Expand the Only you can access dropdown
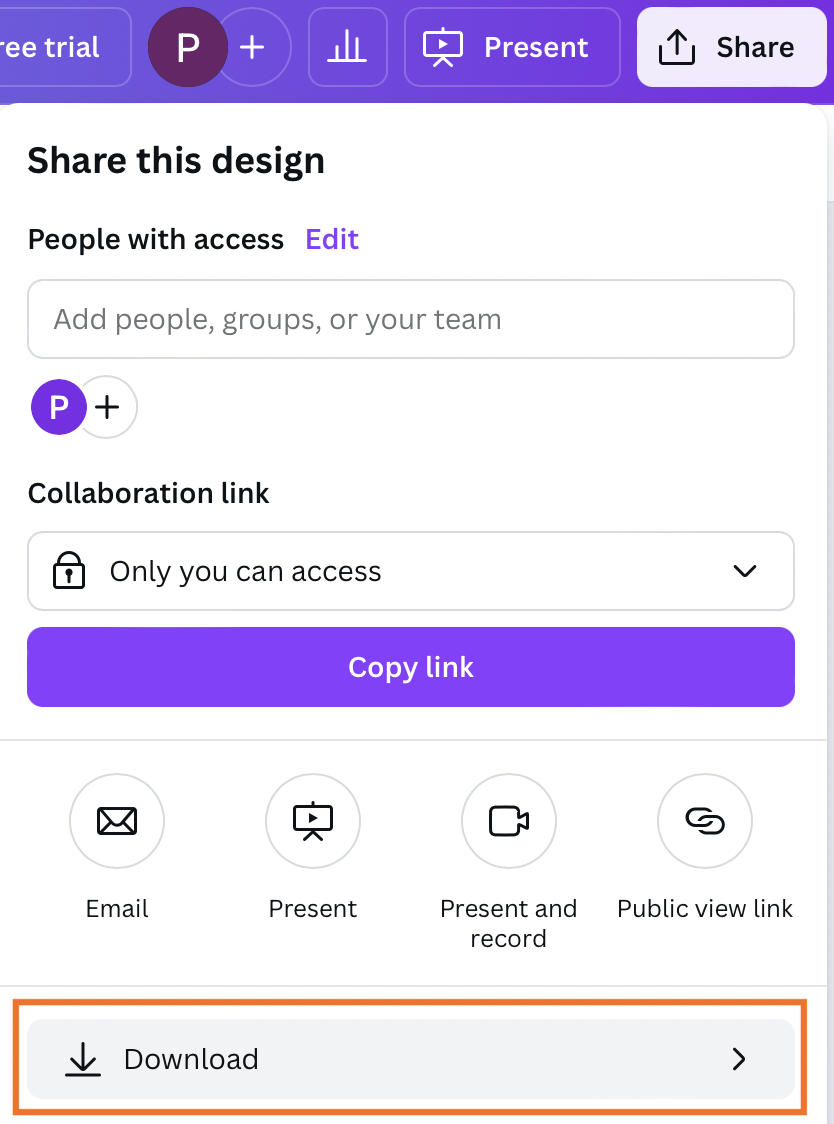 tap(411, 571)
